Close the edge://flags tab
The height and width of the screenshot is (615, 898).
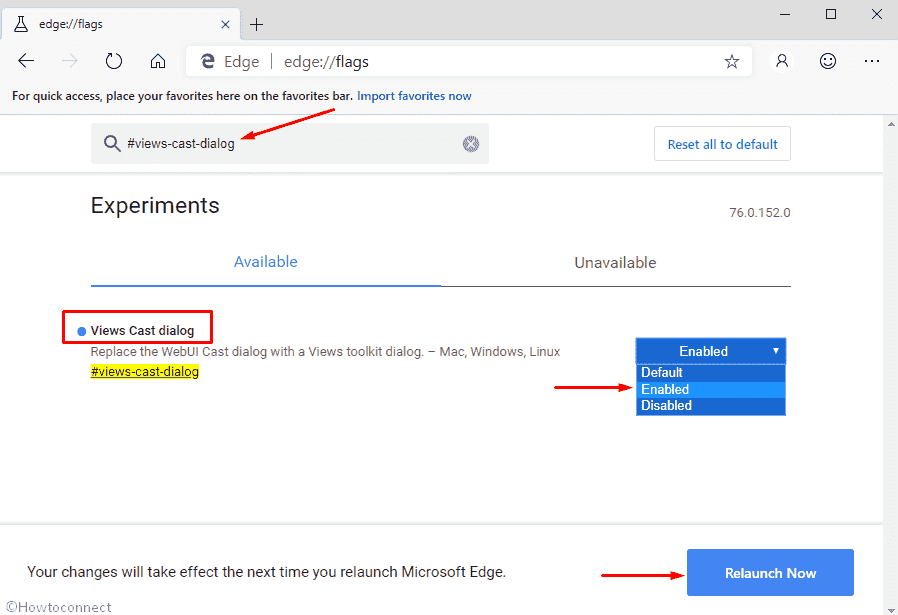tap(225, 25)
